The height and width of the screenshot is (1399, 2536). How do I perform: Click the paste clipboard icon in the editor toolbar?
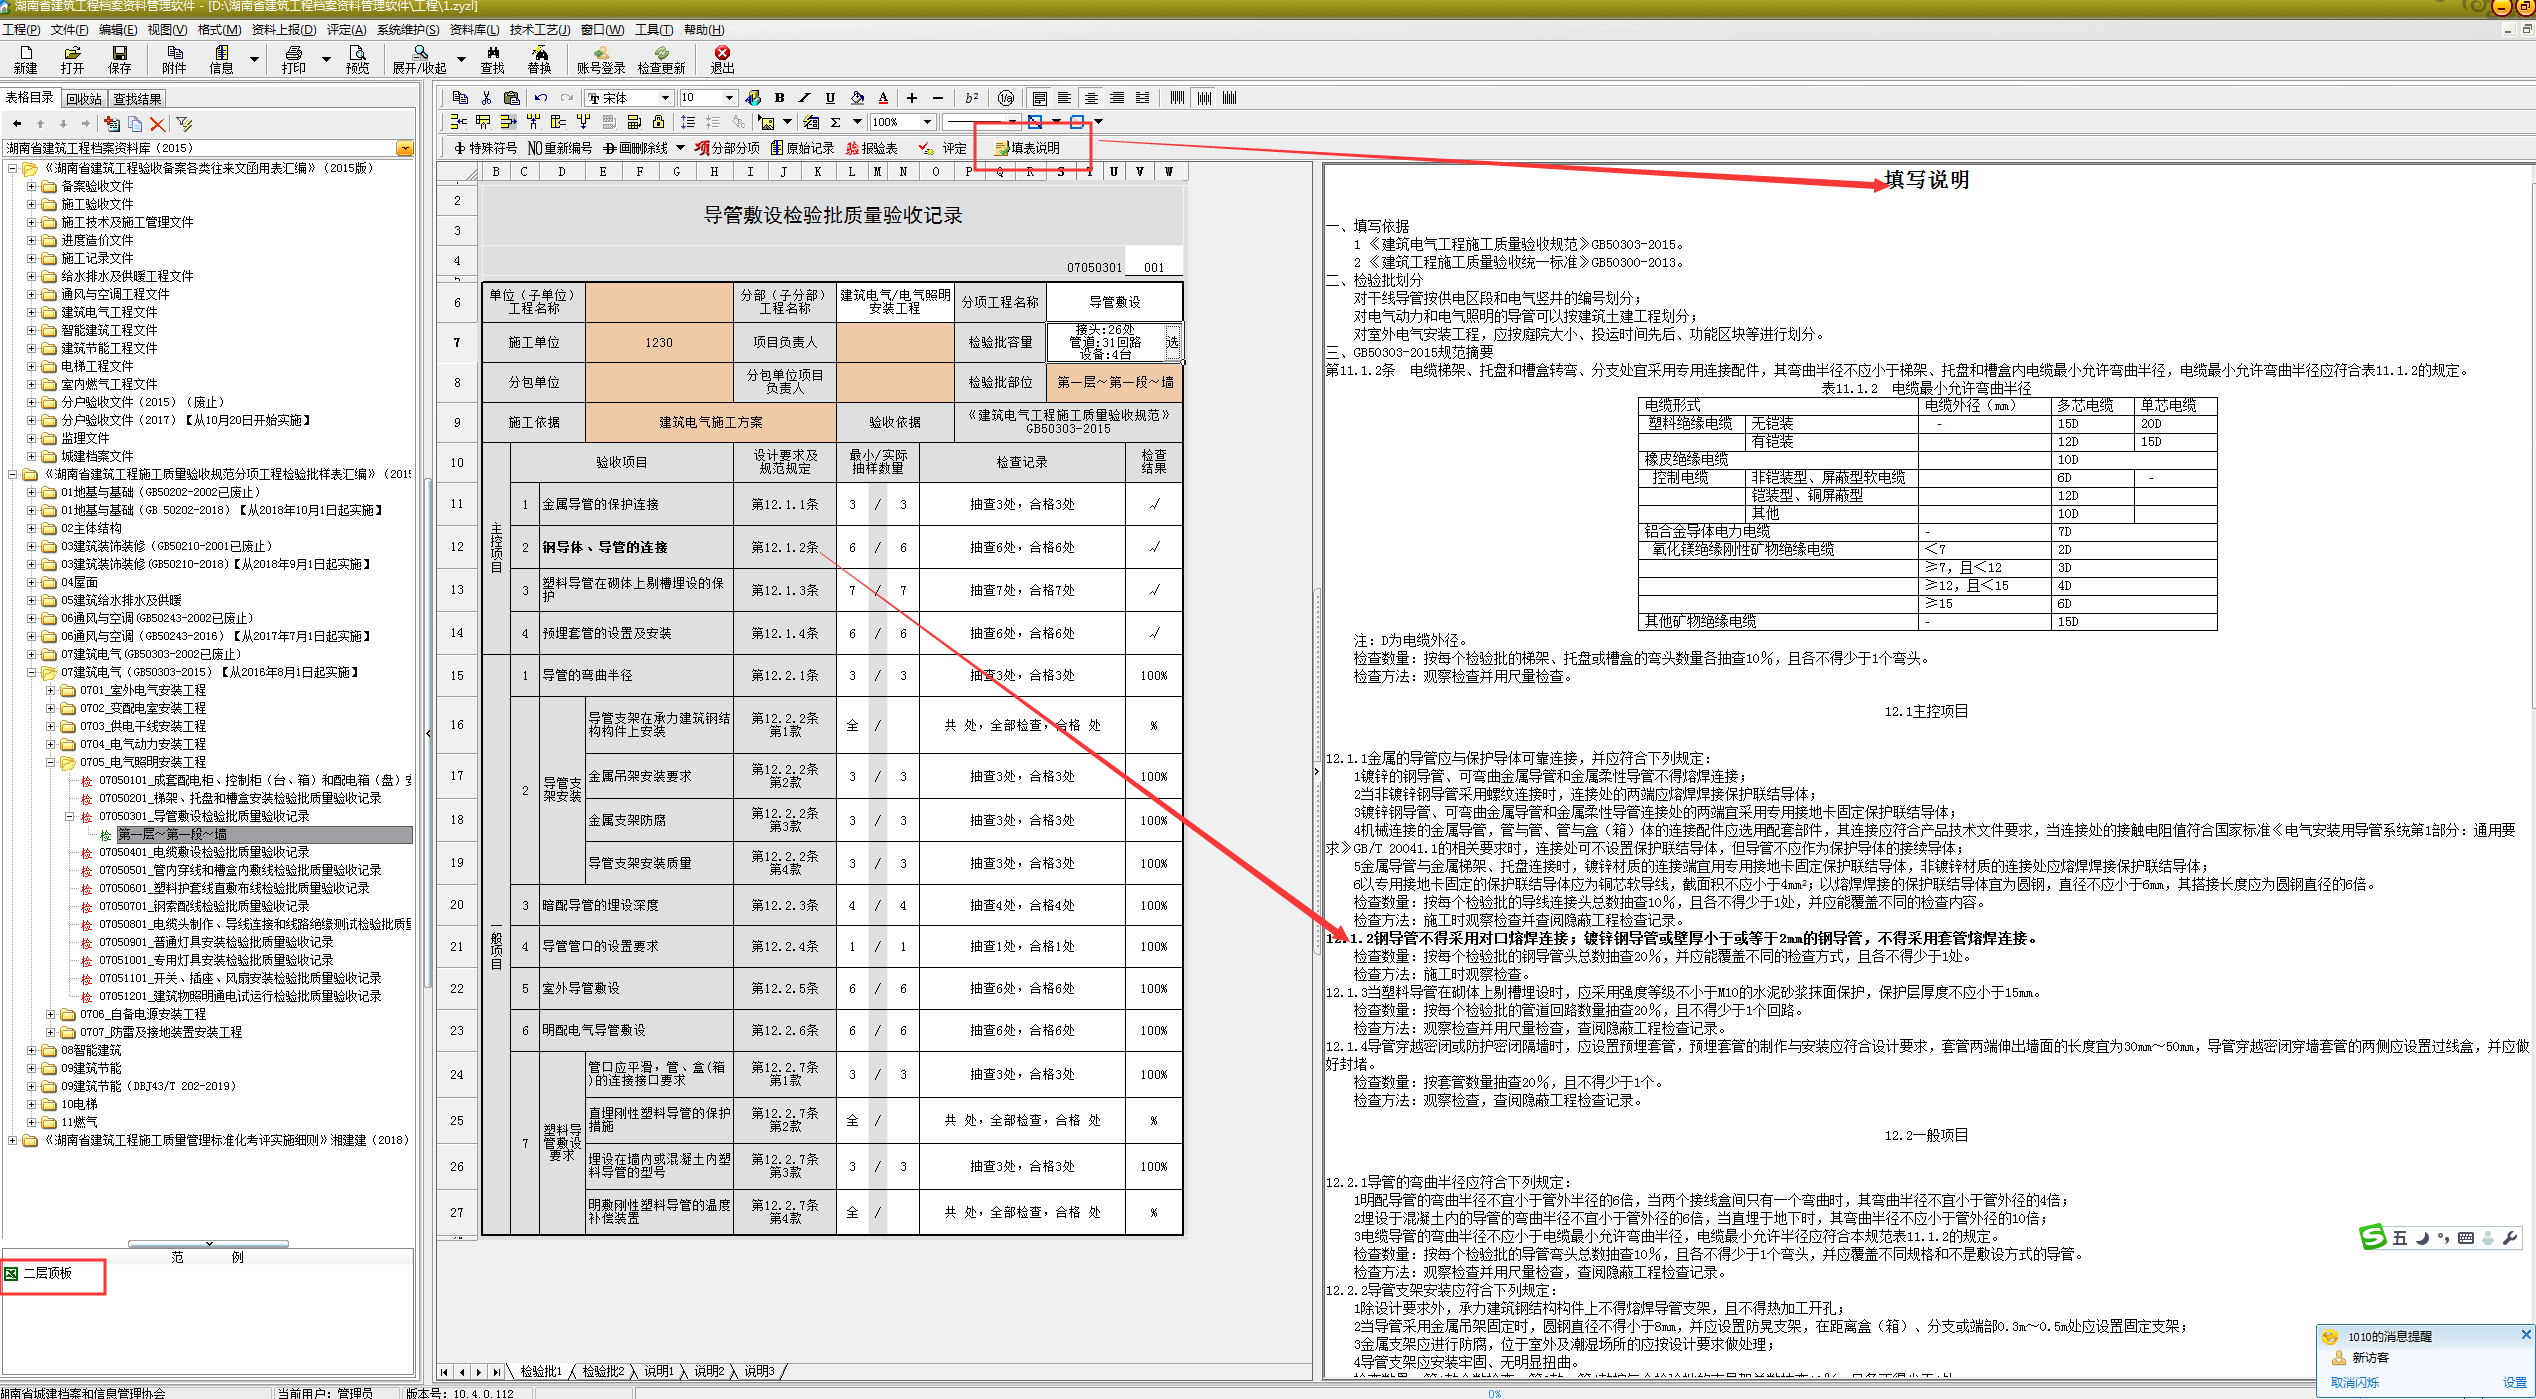[x=512, y=98]
